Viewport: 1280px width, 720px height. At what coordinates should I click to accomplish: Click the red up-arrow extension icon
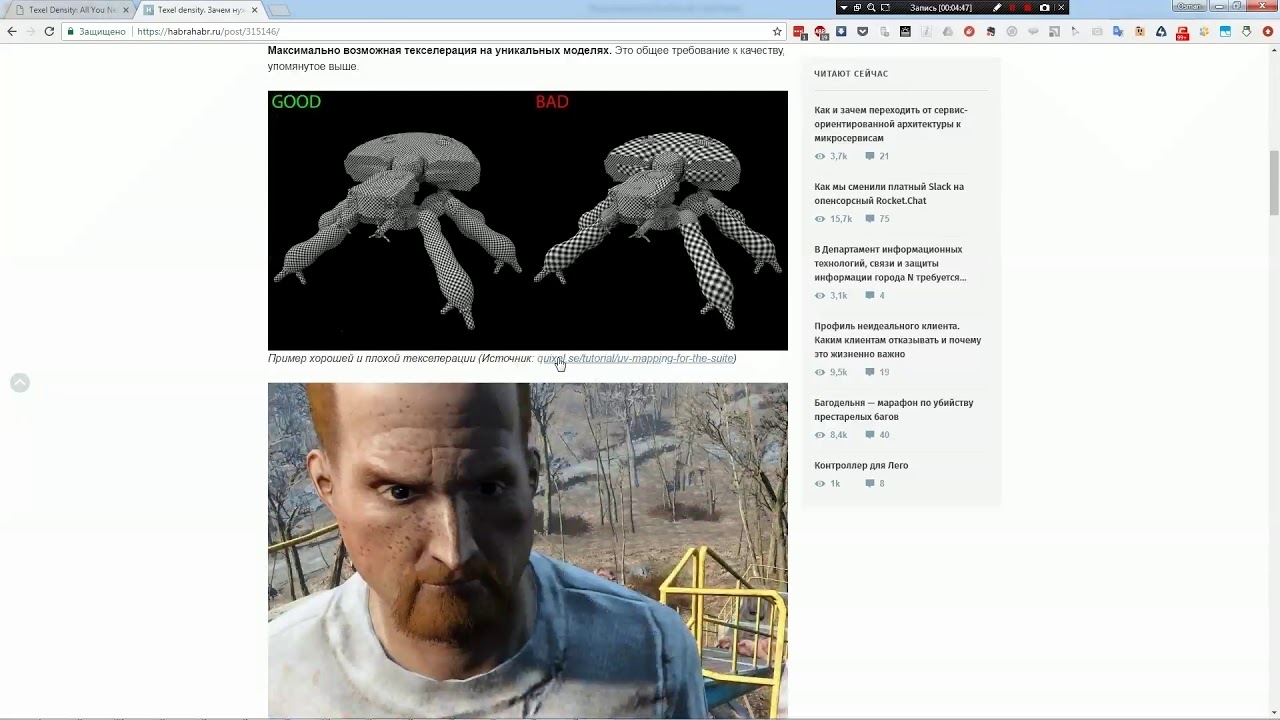pos(1267,32)
